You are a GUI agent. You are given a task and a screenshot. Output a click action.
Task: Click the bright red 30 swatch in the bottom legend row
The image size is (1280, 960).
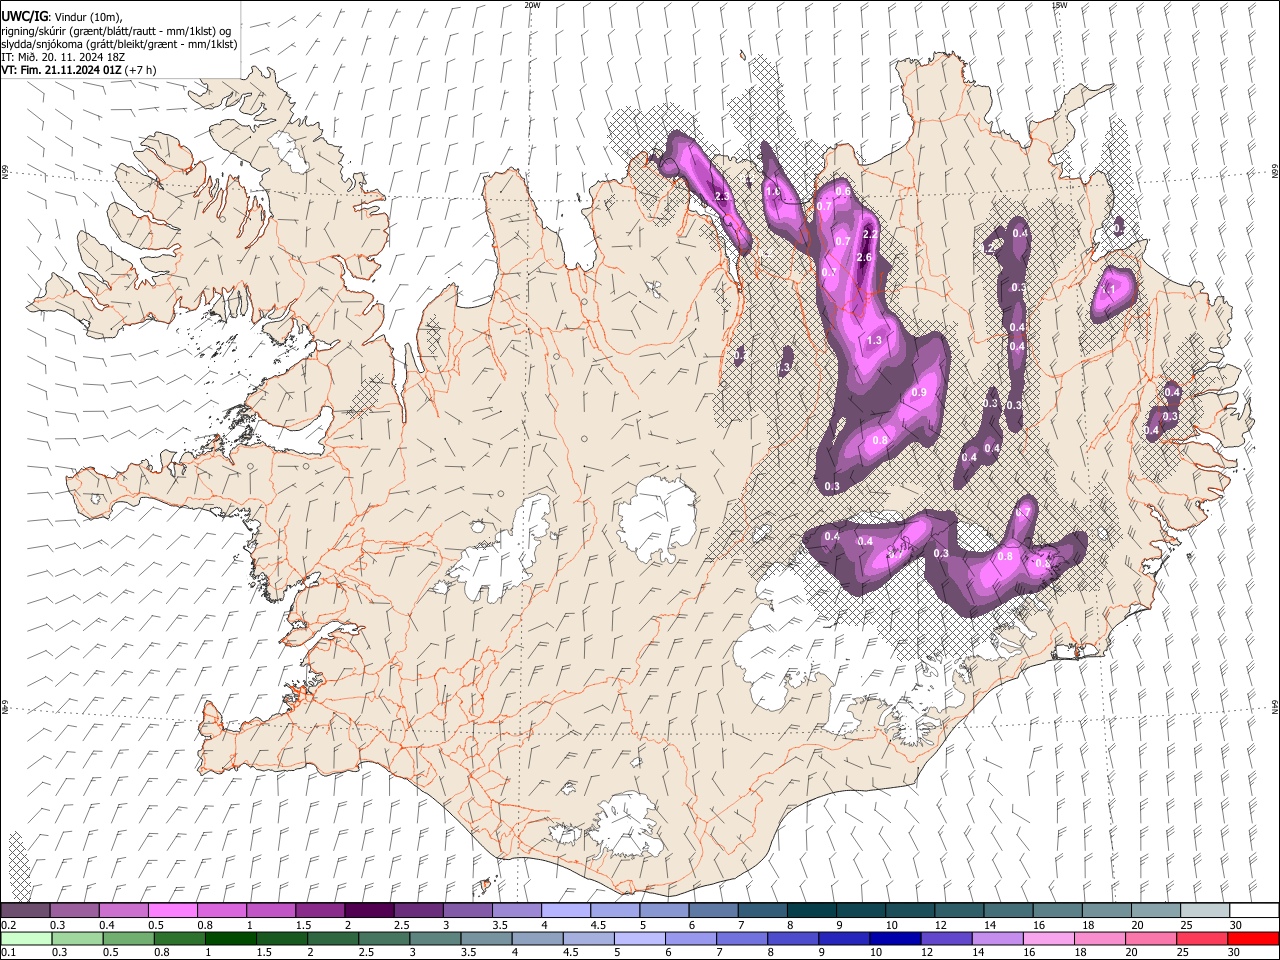pyautogui.click(x=1252, y=938)
